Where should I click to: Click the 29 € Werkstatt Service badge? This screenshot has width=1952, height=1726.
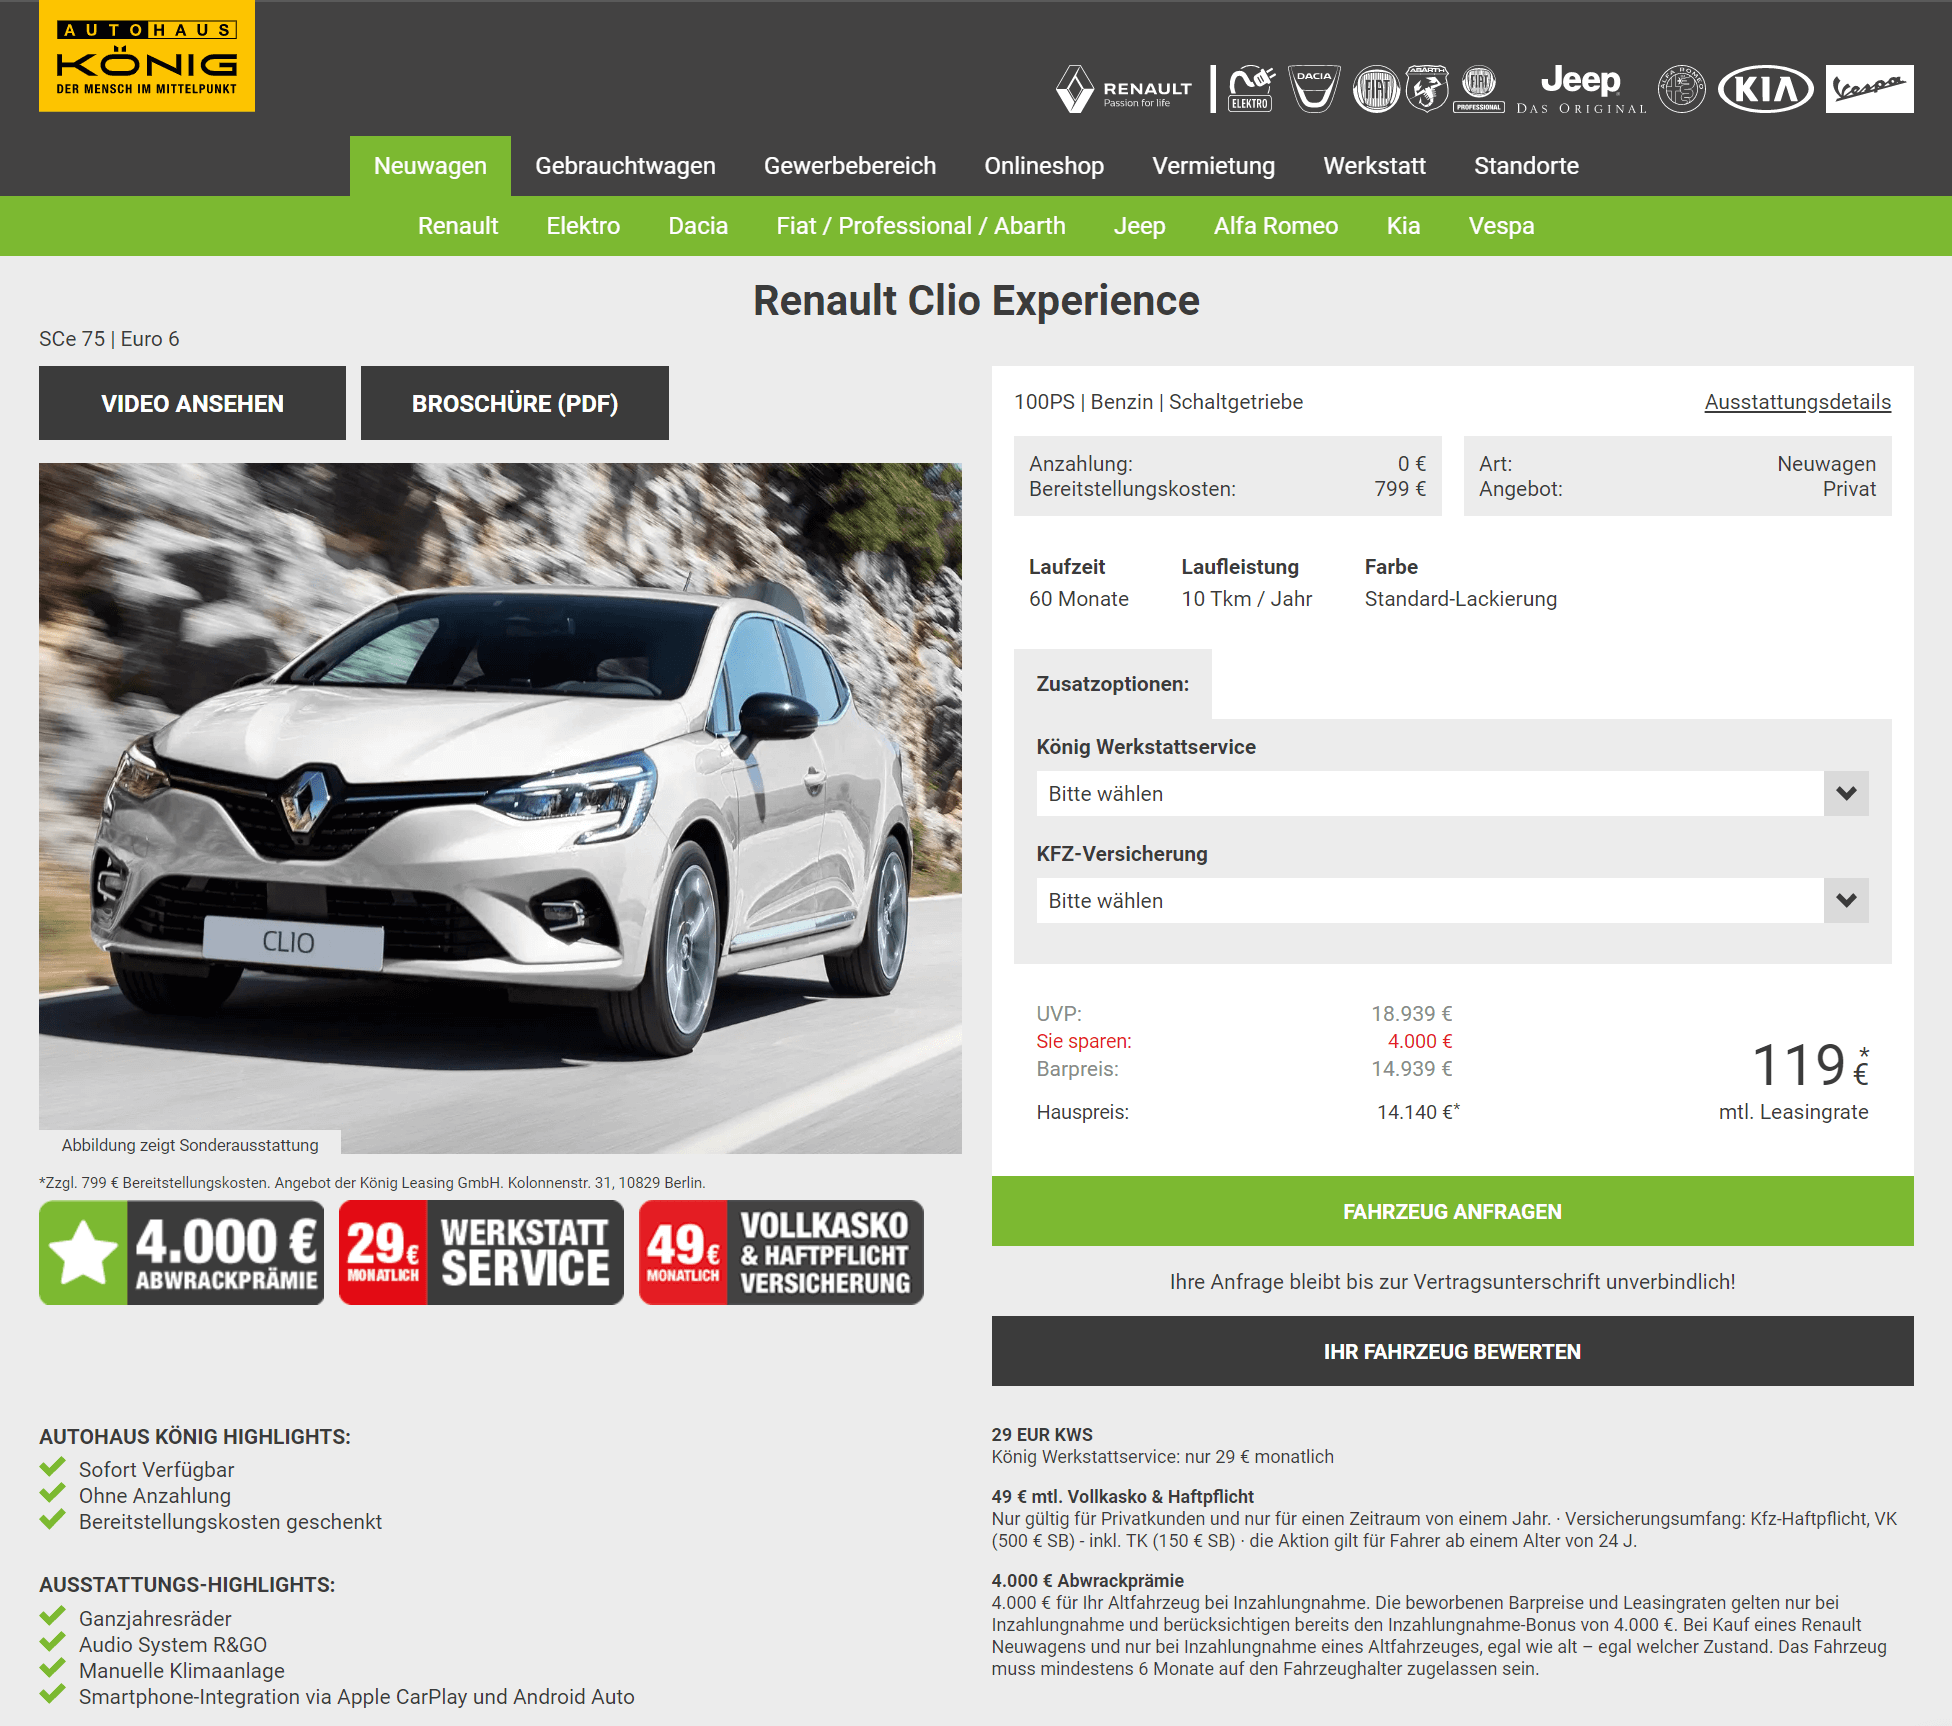[481, 1253]
